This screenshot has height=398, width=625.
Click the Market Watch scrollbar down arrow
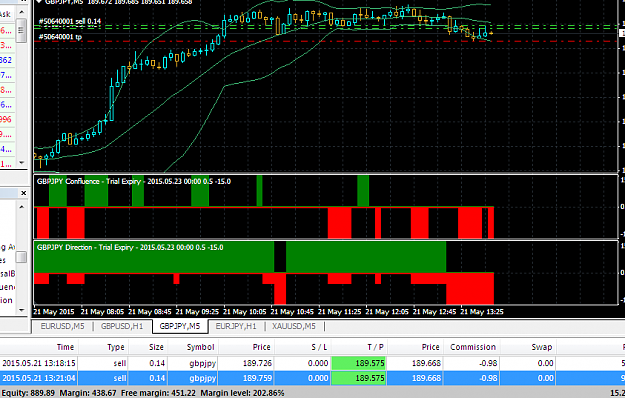(x=22, y=163)
